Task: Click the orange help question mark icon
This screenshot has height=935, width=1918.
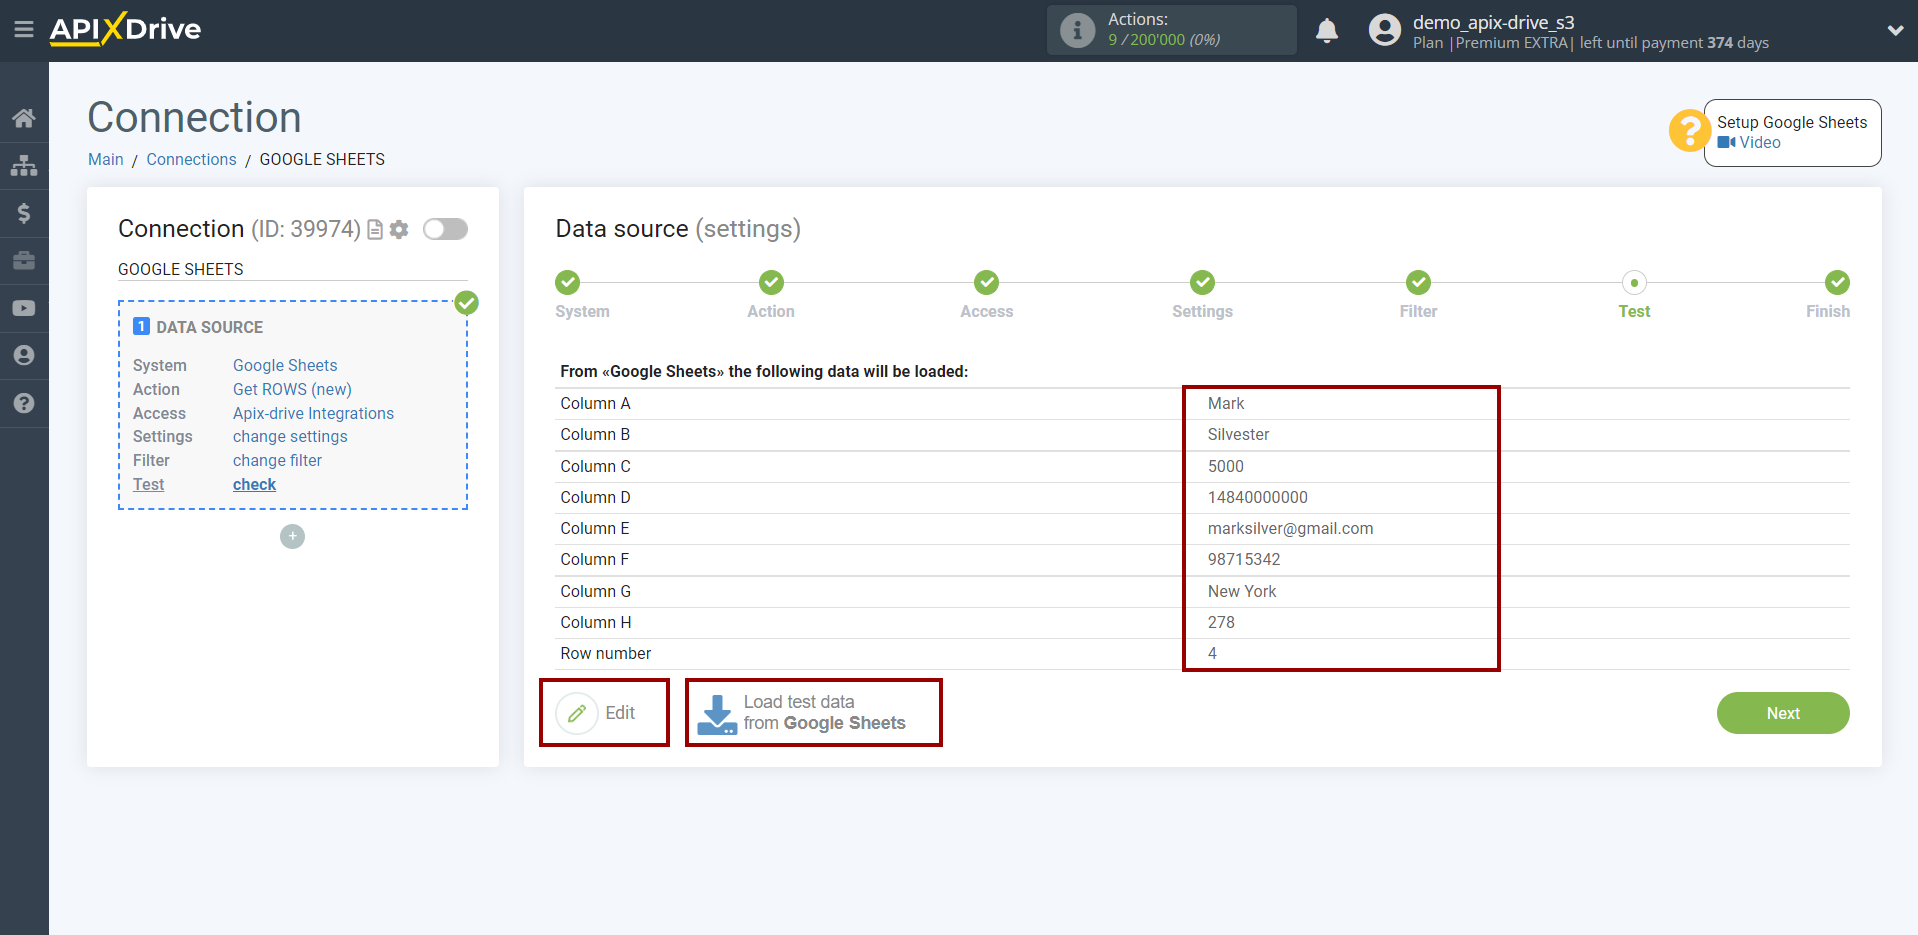Action: 1689,131
